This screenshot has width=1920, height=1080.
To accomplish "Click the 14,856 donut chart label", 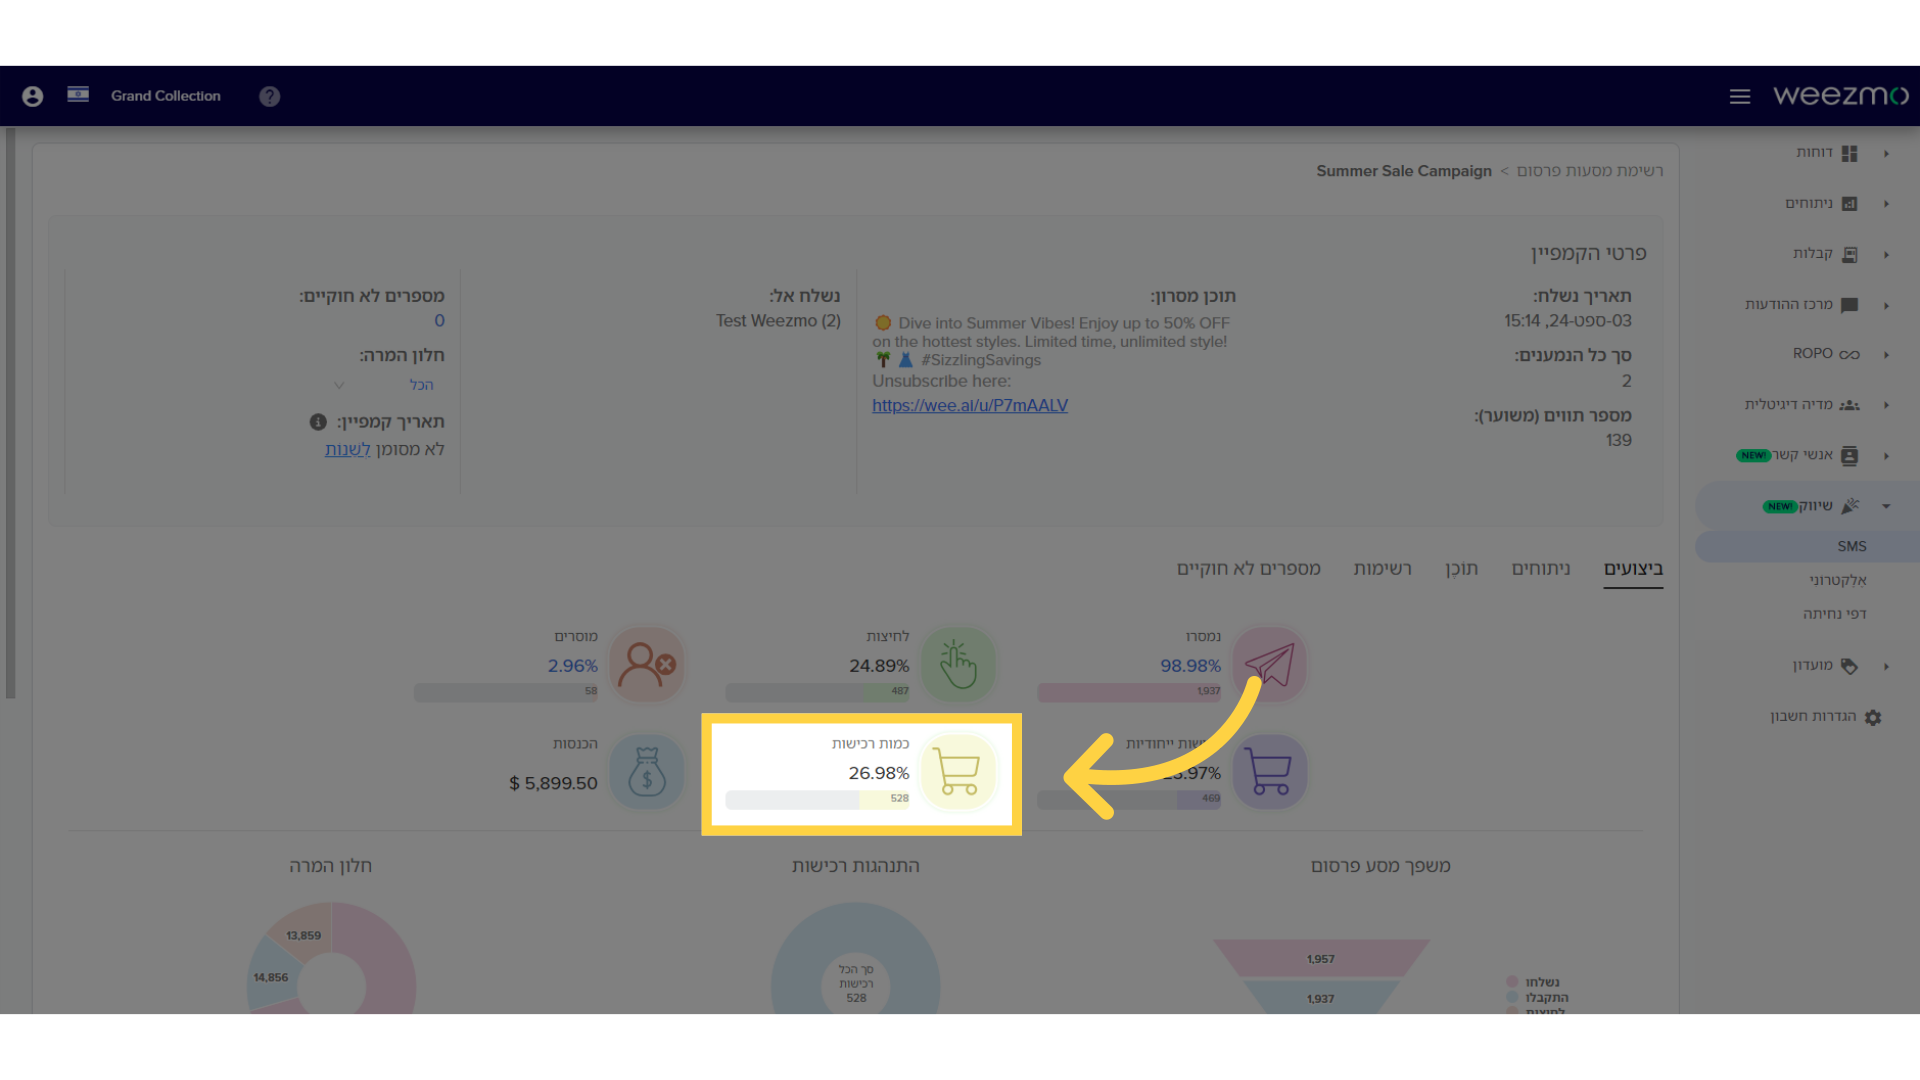I will (270, 978).
